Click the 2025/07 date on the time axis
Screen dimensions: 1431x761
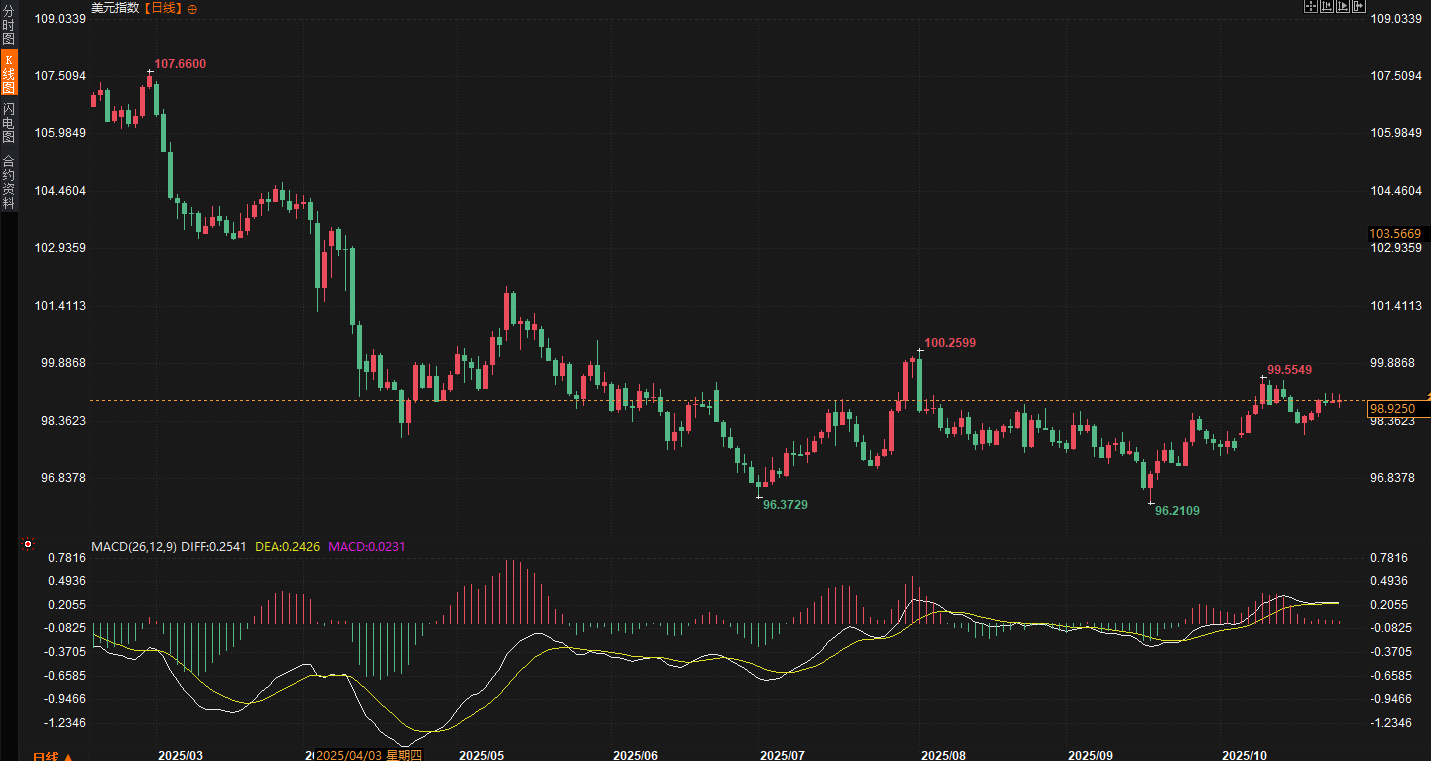(x=783, y=755)
